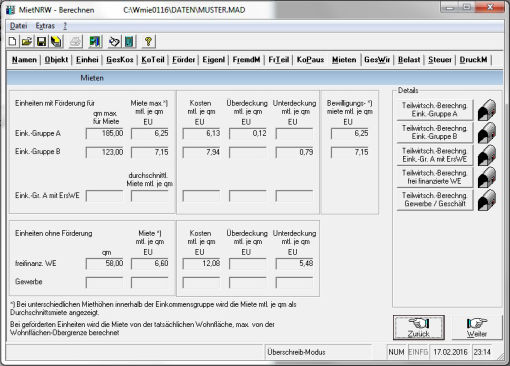Screen dimensions: 510x366
Task: Switch to the KoPaus tab
Action: point(310,60)
